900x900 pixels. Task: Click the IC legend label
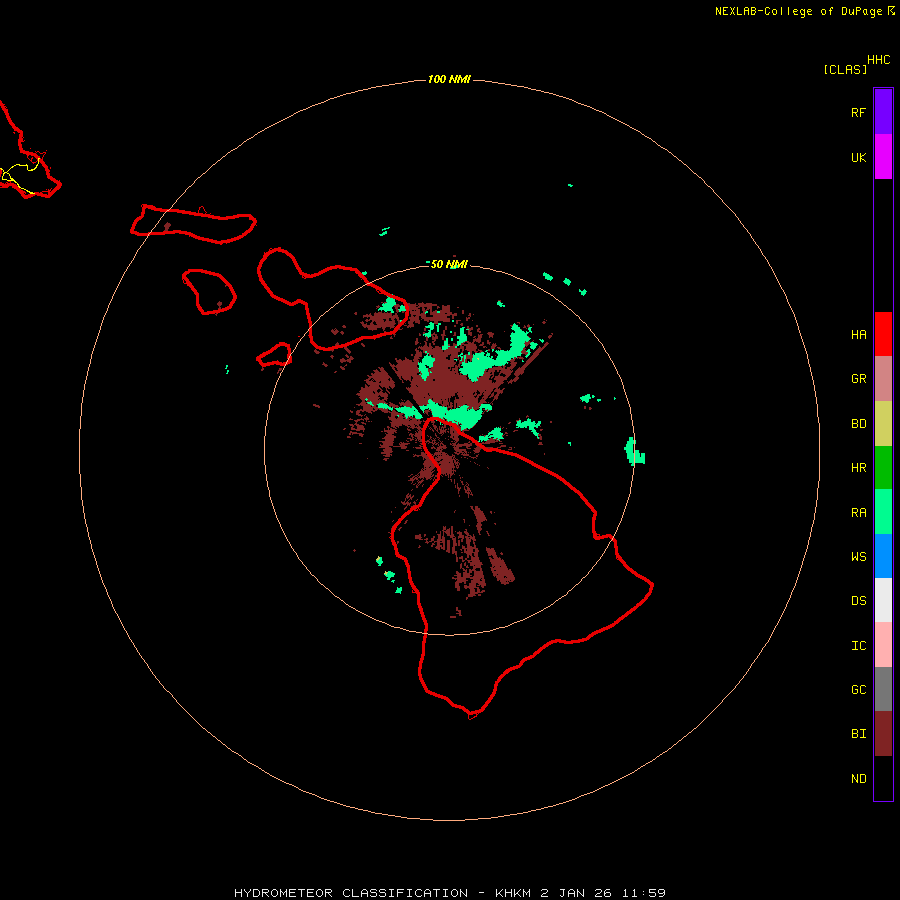[x=859, y=646]
